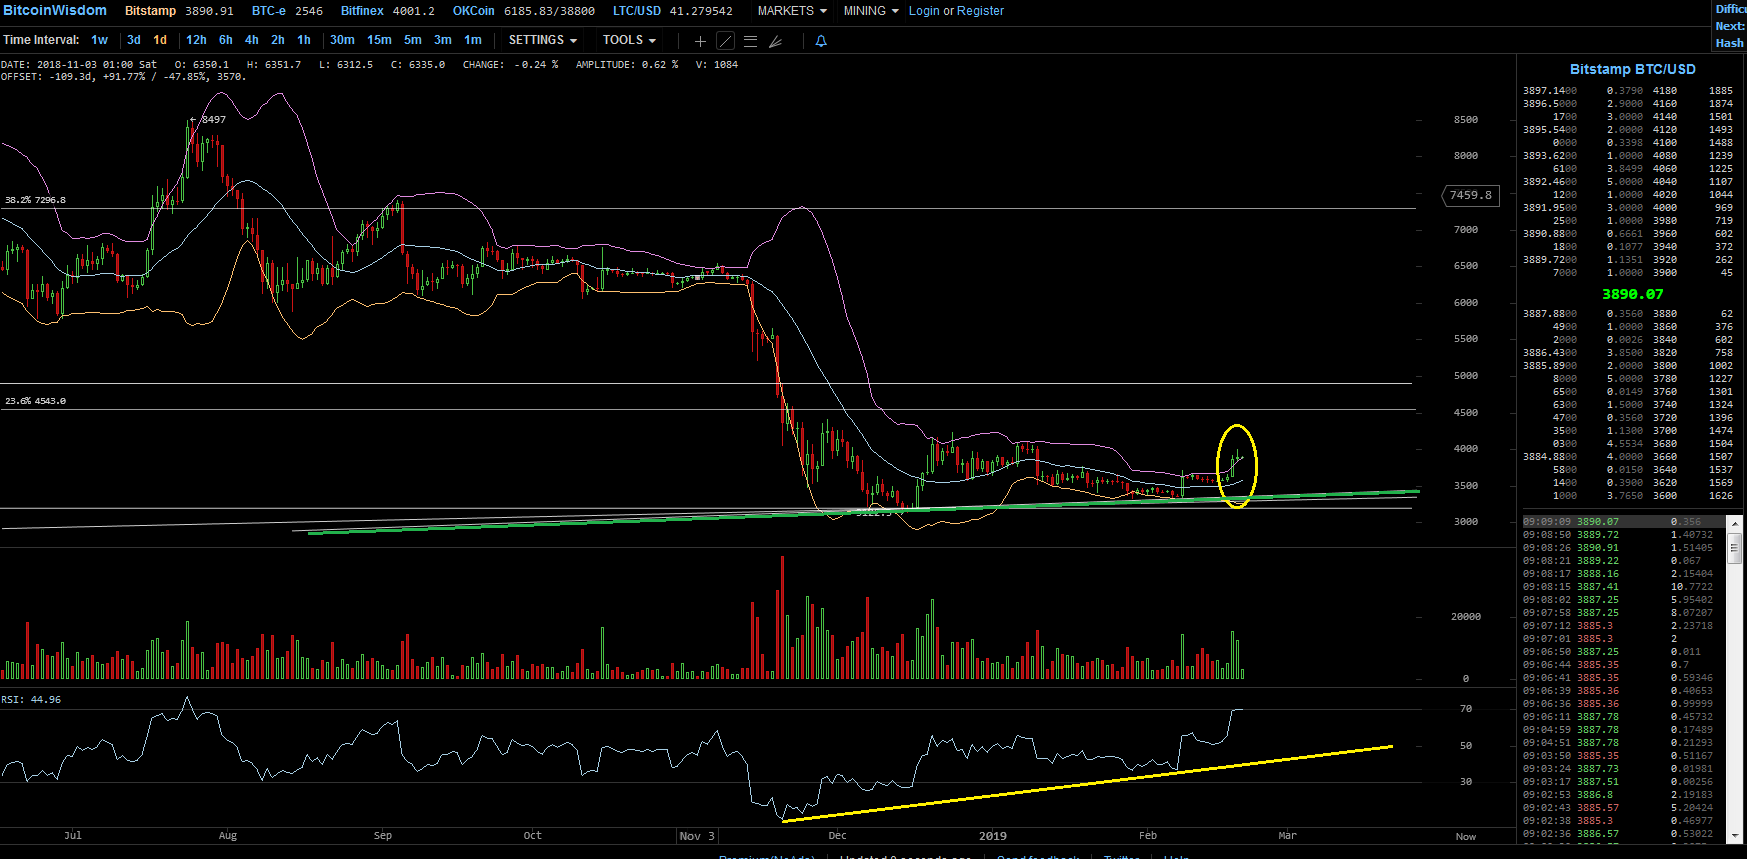Image resolution: width=1747 pixels, height=859 pixels.
Task: Switch time interval to 2h
Action: coord(278,40)
